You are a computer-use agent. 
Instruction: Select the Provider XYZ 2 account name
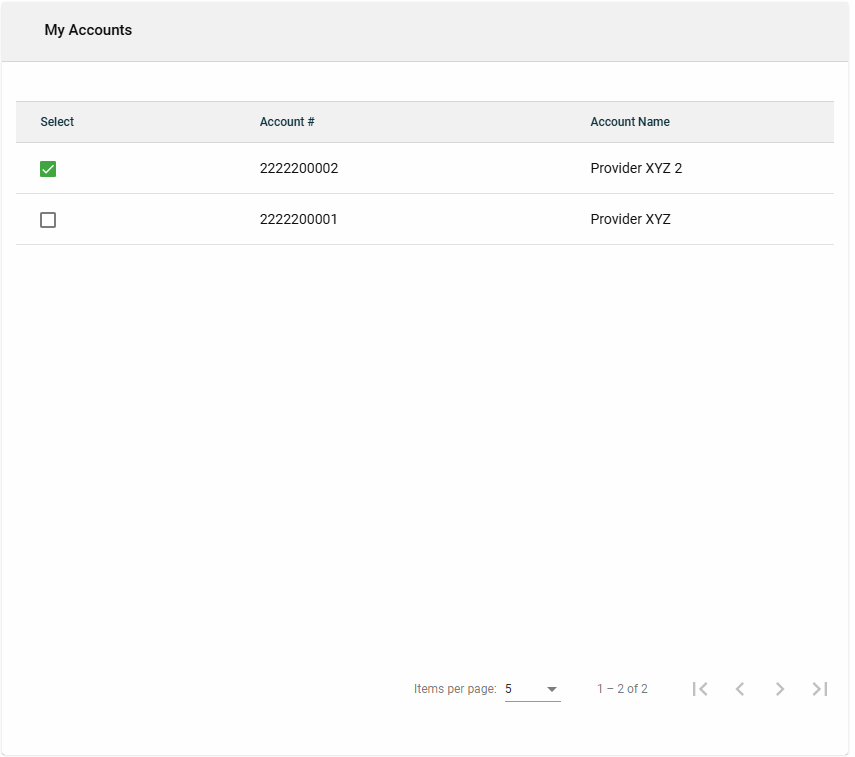coord(636,168)
